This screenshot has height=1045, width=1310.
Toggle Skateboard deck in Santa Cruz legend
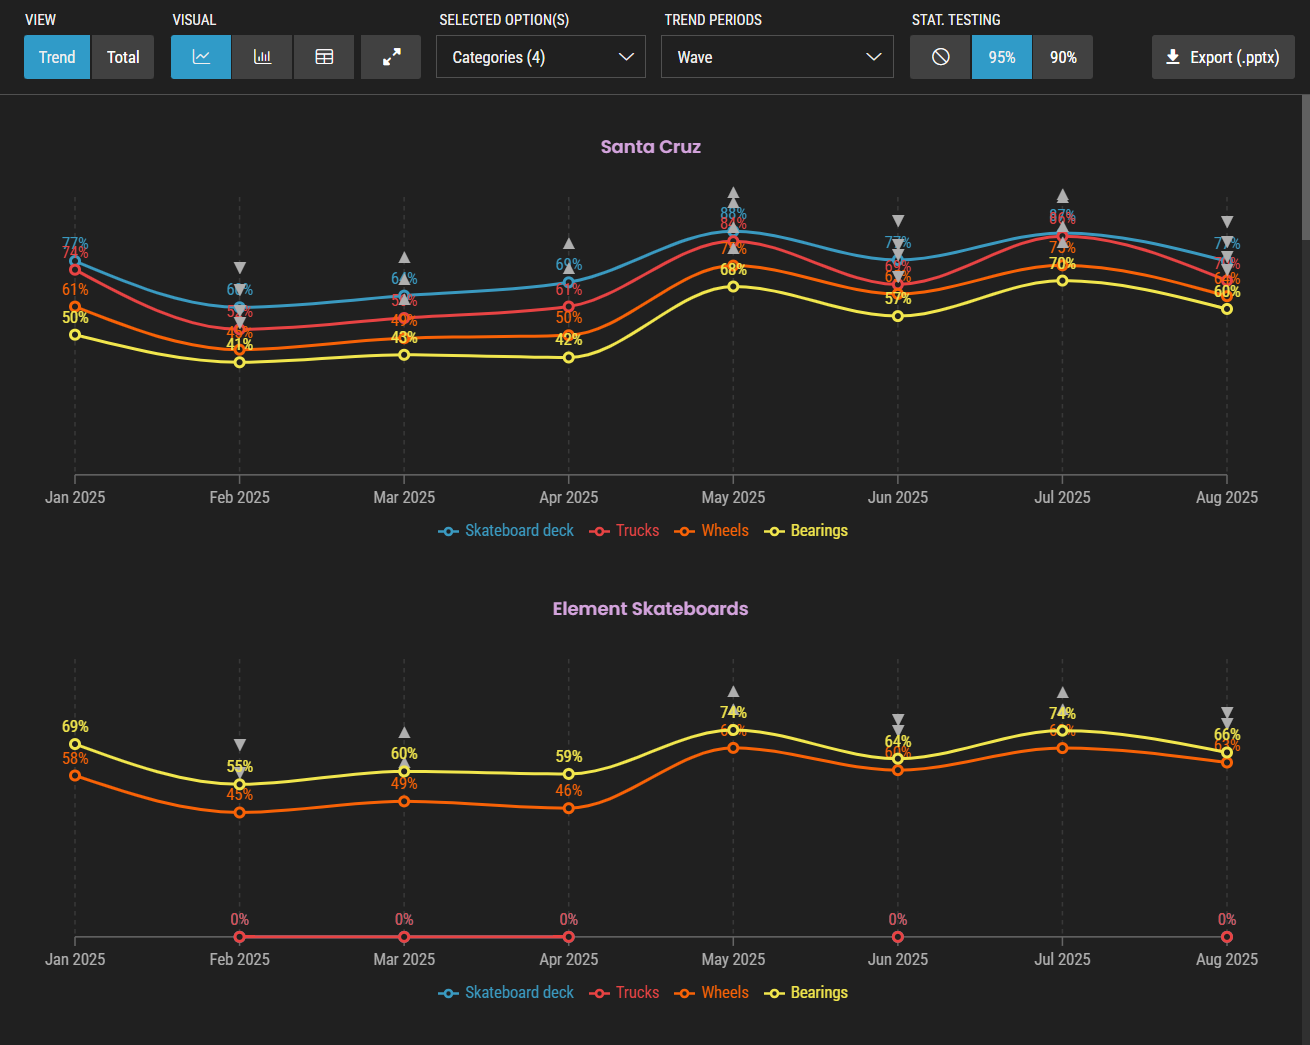pos(506,531)
